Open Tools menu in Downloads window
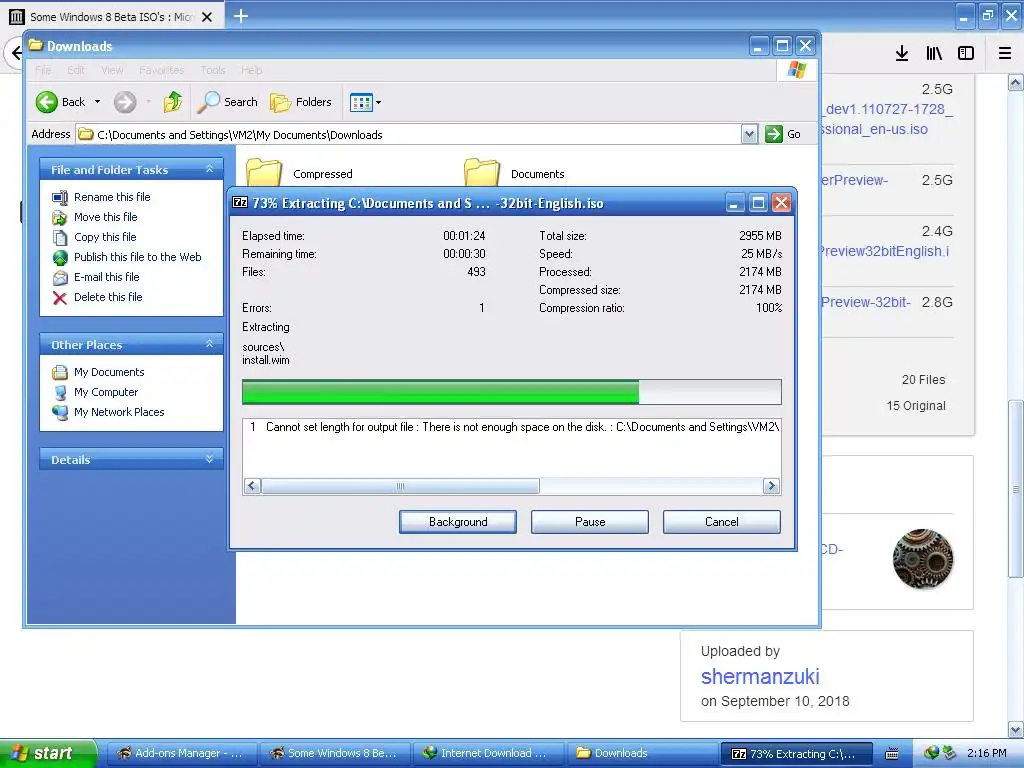This screenshot has width=1024, height=768. coord(213,70)
